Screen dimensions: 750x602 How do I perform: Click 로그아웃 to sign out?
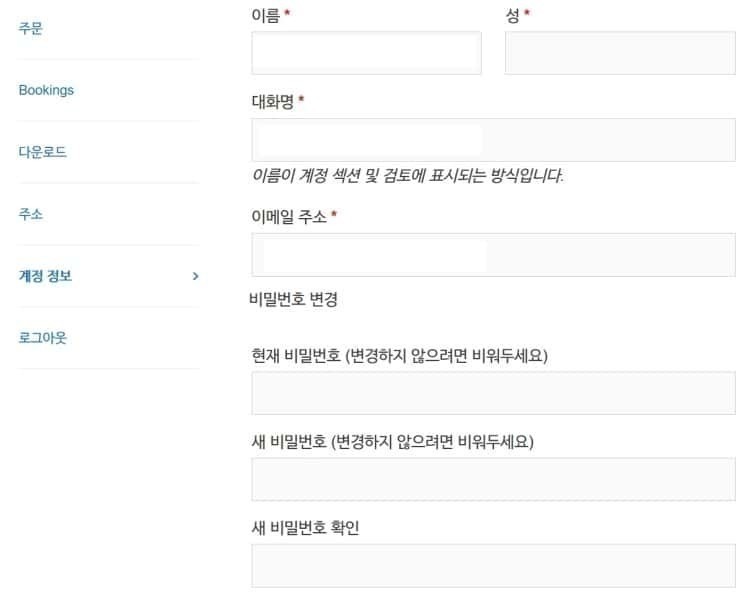(x=43, y=338)
